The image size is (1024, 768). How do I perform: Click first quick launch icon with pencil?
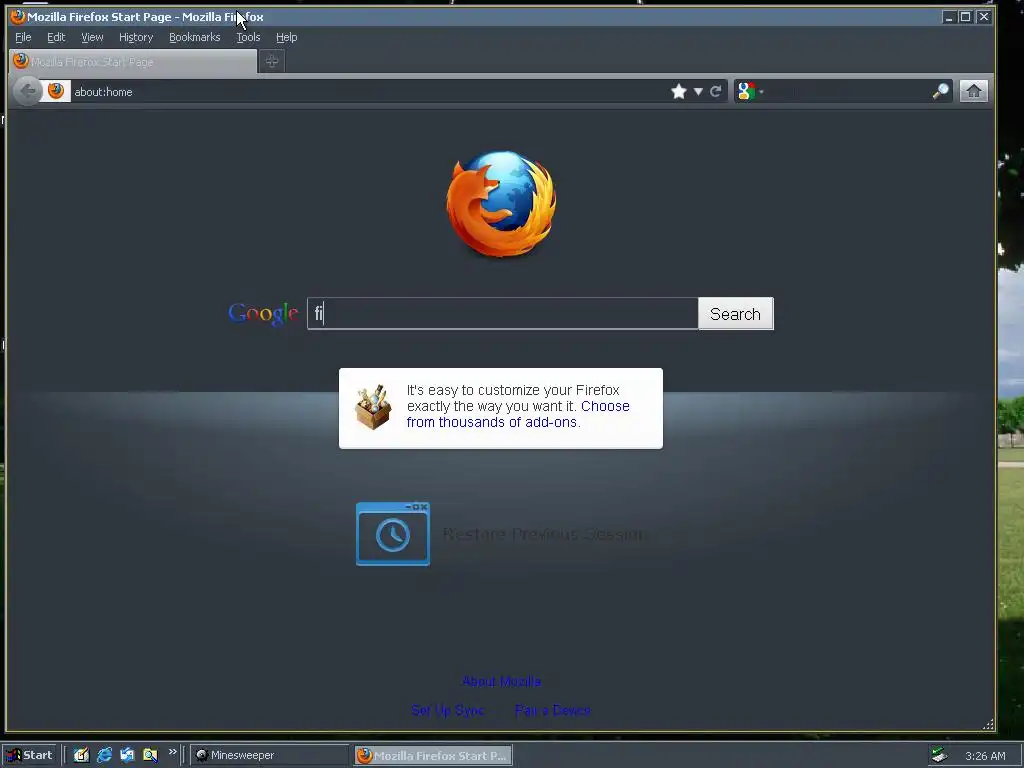(x=81, y=755)
